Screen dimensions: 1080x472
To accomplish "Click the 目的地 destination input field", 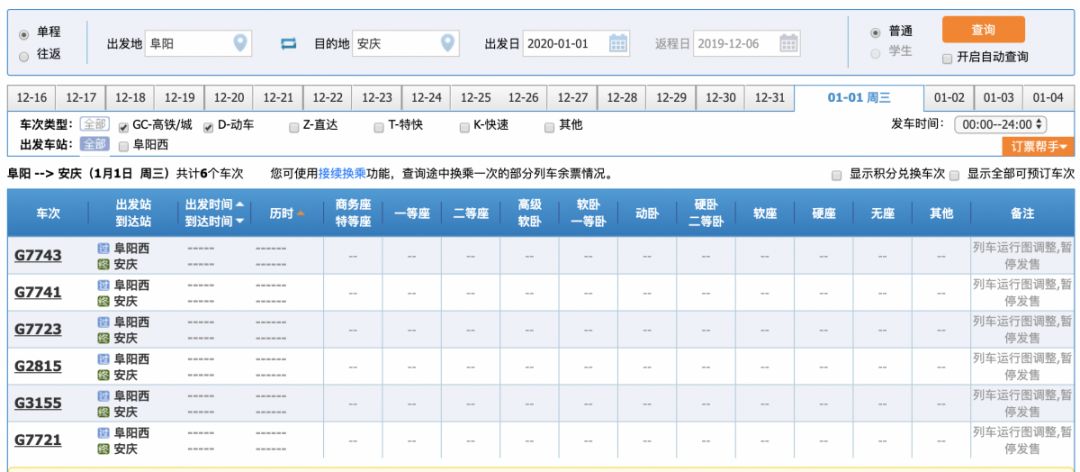I will pos(394,44).
